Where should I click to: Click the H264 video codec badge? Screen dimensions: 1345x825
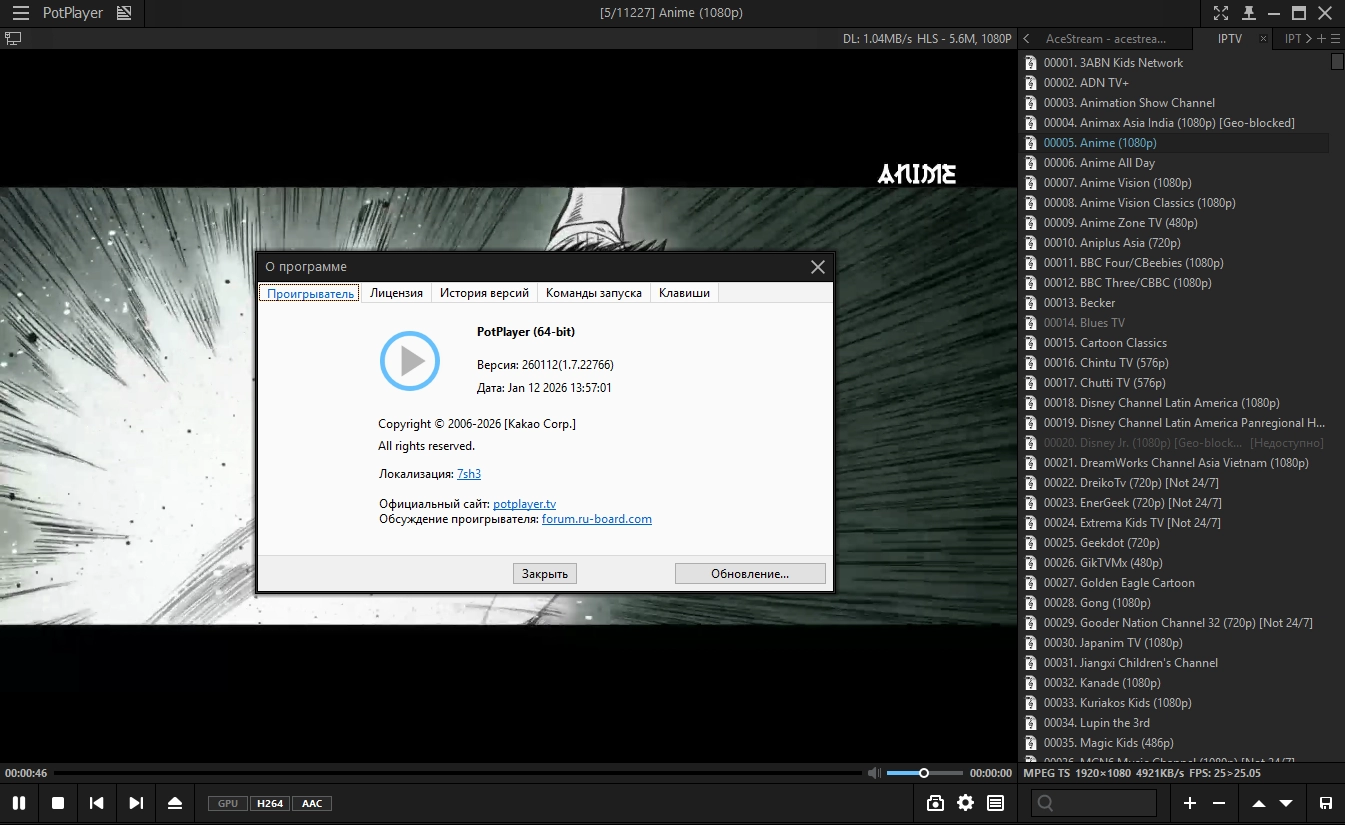click(x=269, y=803)
